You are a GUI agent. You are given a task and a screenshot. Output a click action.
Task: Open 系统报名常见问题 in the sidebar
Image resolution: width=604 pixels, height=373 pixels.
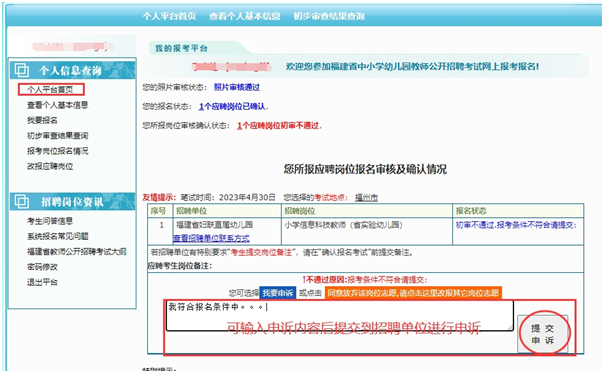click(57, 236)
